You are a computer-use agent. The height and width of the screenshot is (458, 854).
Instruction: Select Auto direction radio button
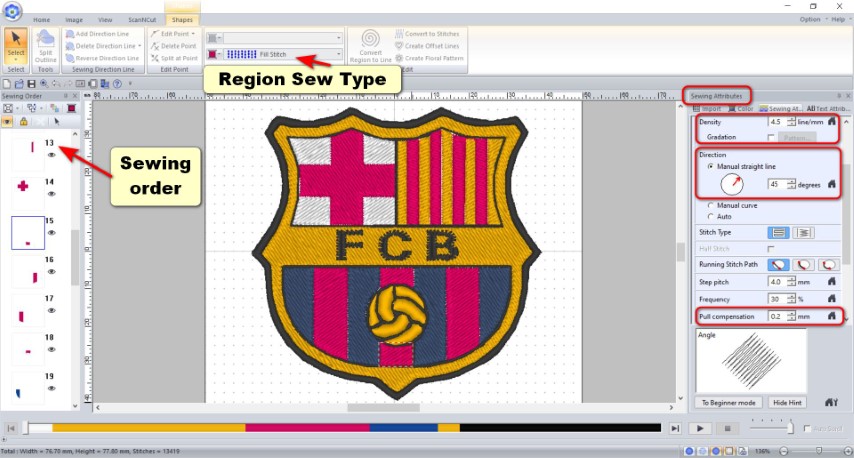710,216
